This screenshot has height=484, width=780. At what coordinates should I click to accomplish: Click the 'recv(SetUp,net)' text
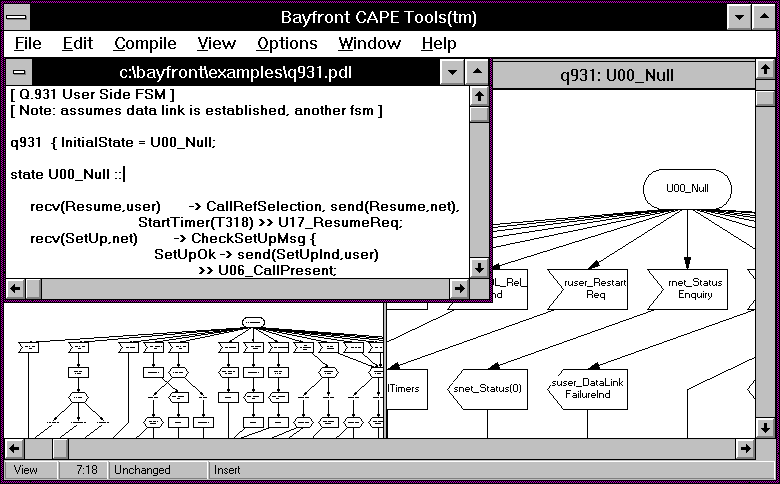(84, 239)
